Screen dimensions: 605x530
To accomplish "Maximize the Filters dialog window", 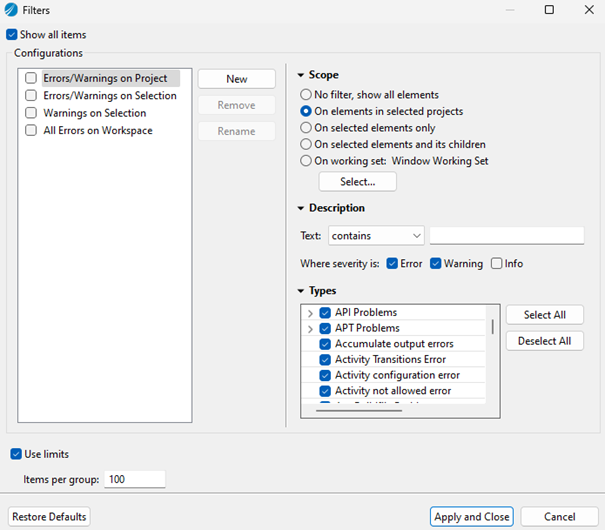I will pyautogui.click(x=549, y=10).
